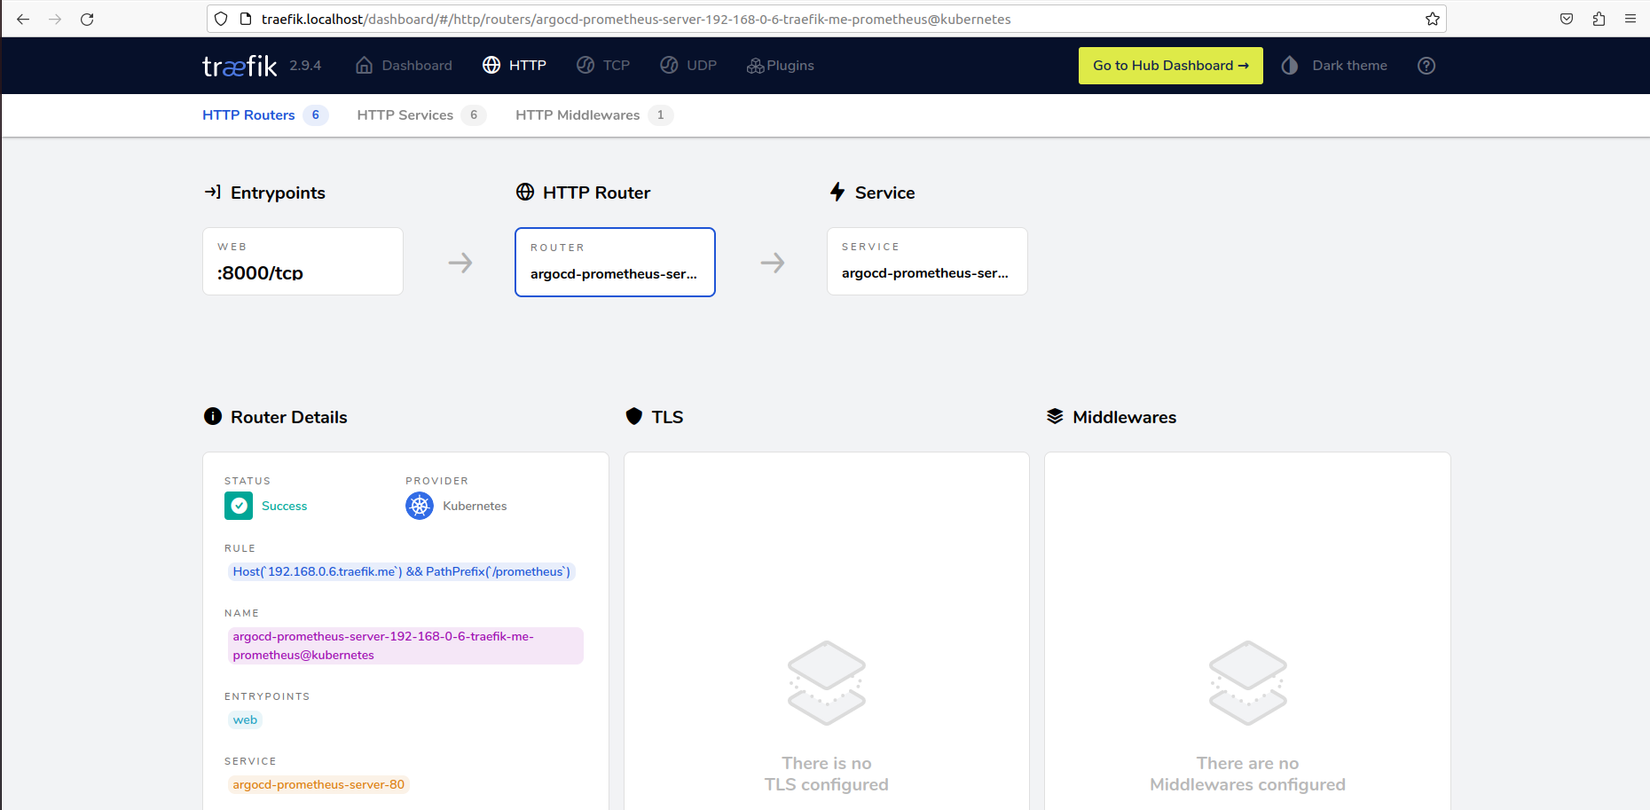Click the Plugins icon in navbar
This screenshot has height=810, width=1650.
point(755,66)
